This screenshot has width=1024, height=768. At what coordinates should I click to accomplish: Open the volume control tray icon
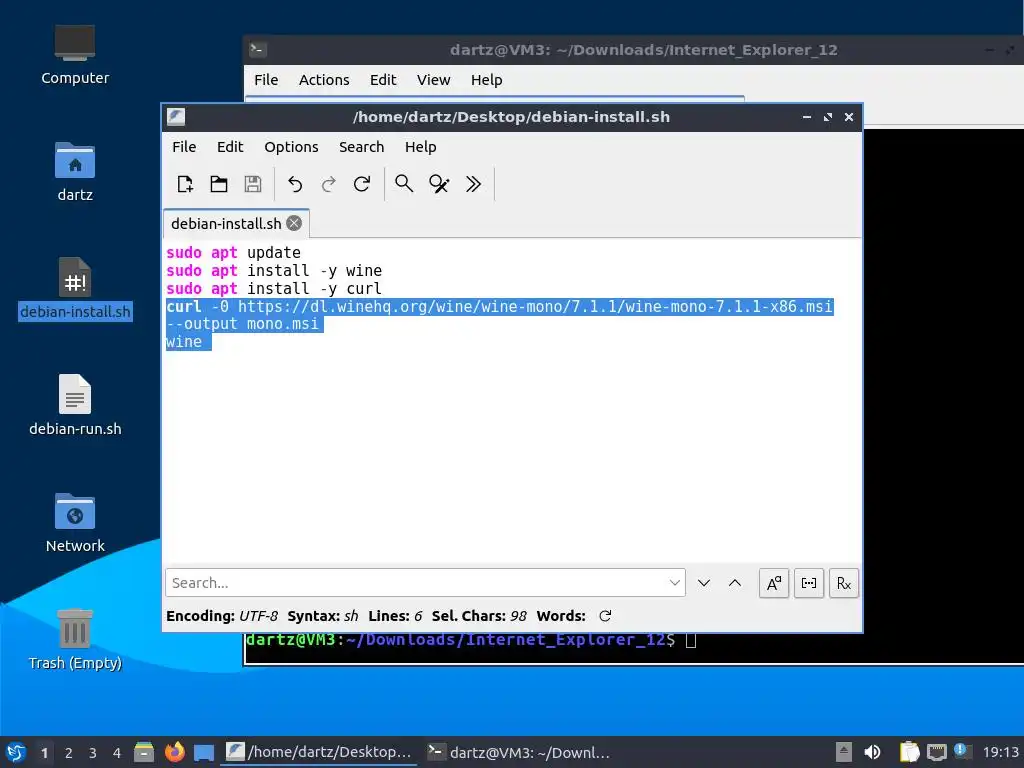872,752
